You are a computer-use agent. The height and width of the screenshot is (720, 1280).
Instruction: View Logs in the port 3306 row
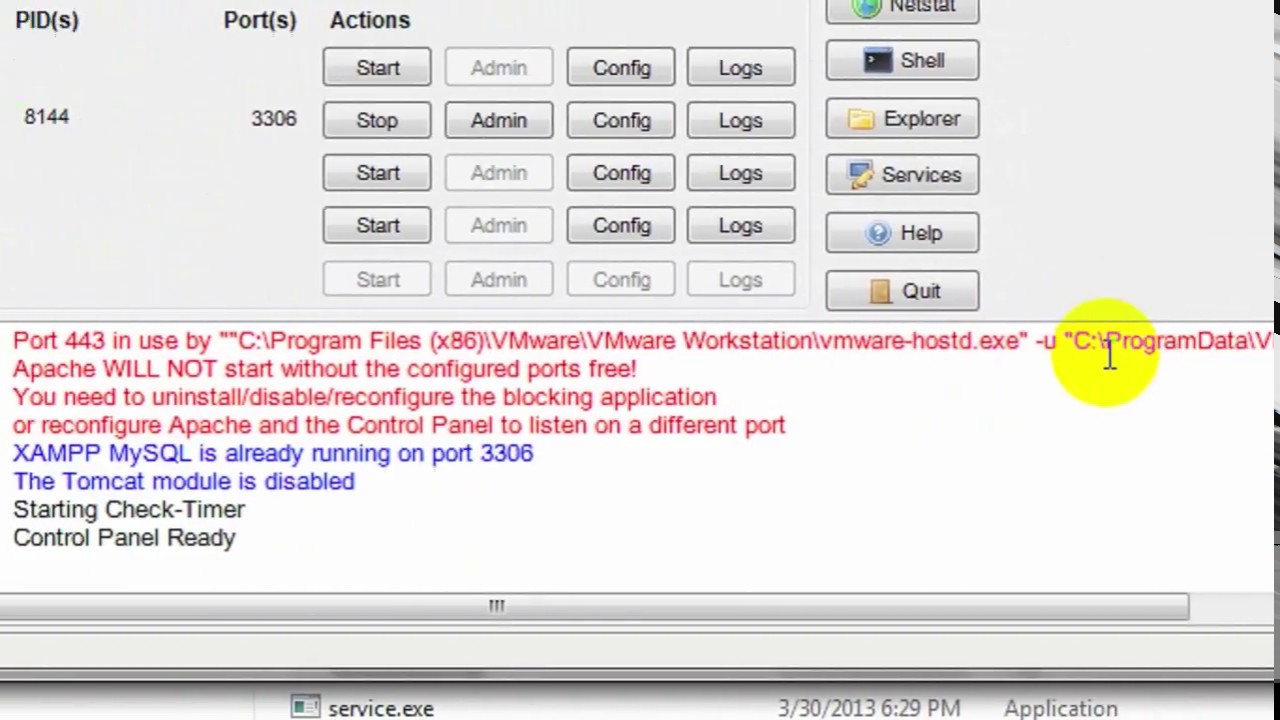[740, 120]
